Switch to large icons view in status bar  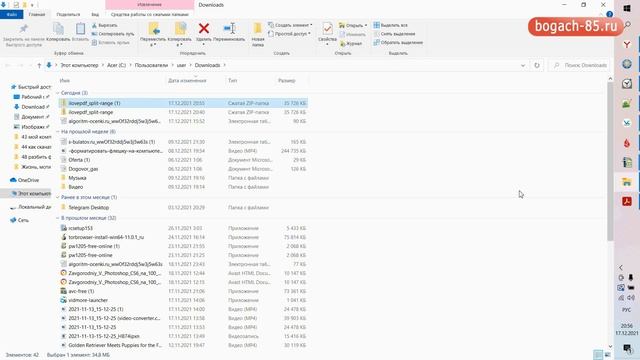[607, 355]
